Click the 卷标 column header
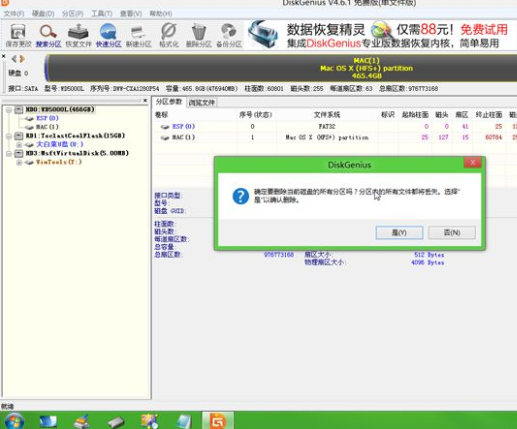This screenshot has width=517, height=429. 161,115
